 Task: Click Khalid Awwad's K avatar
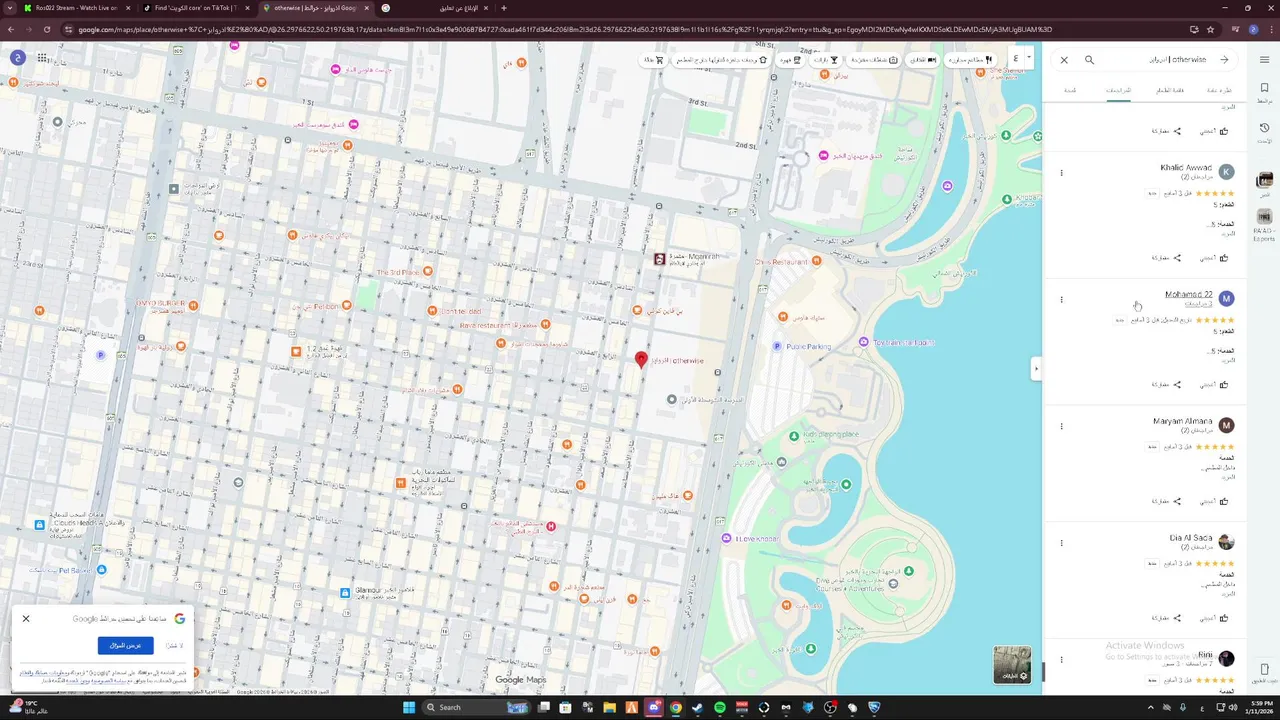[x=1226, y=172]
